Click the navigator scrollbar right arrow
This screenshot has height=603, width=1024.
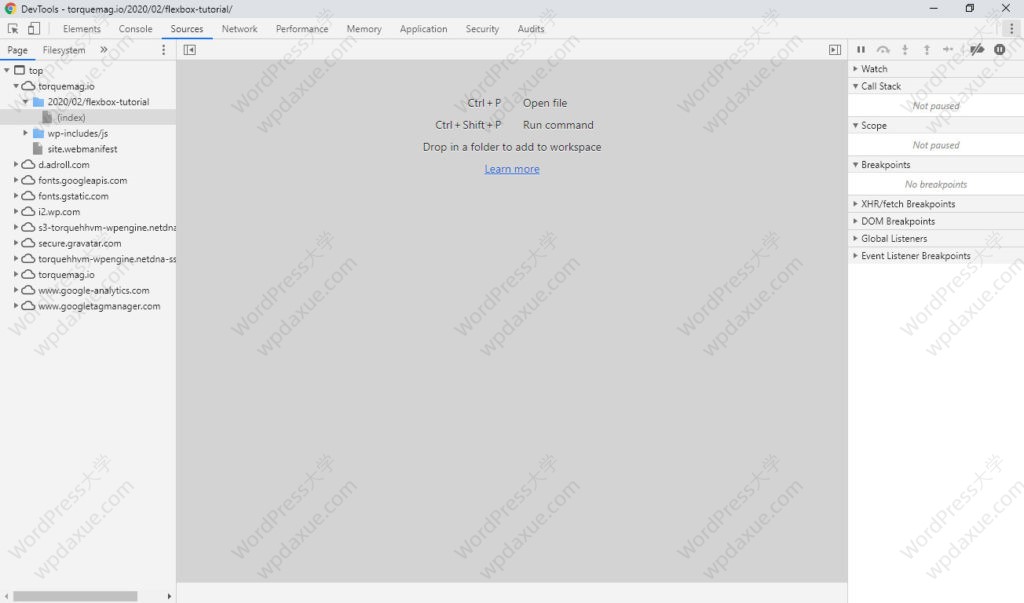pos(169,596)
